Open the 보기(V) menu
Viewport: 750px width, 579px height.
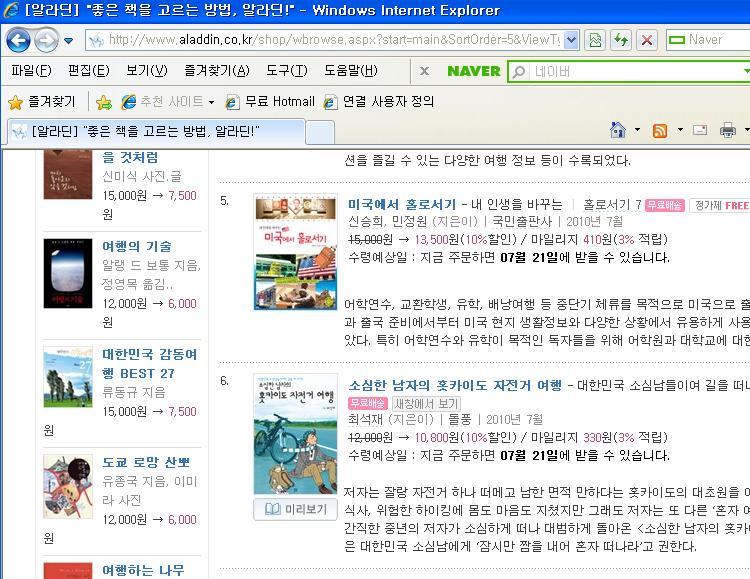click(x=146, y=71)
